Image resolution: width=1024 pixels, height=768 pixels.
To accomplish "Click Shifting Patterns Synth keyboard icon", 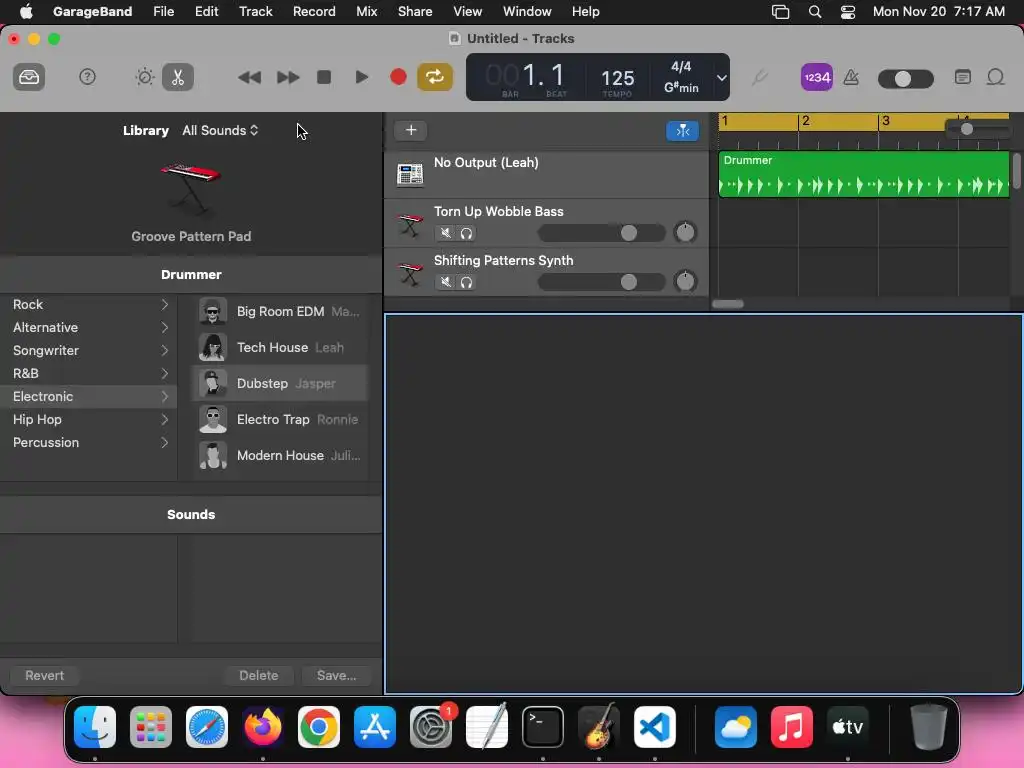I will point(410,273).
